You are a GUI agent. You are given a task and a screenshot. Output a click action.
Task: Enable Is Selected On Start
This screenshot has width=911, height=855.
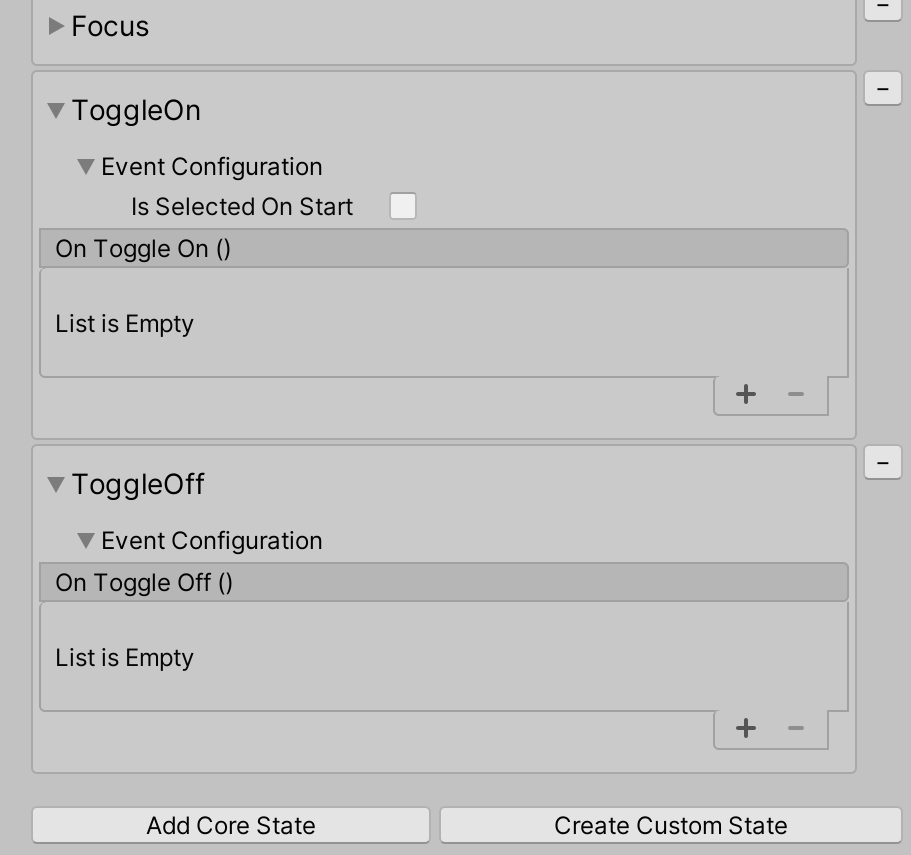pos(401,206)
